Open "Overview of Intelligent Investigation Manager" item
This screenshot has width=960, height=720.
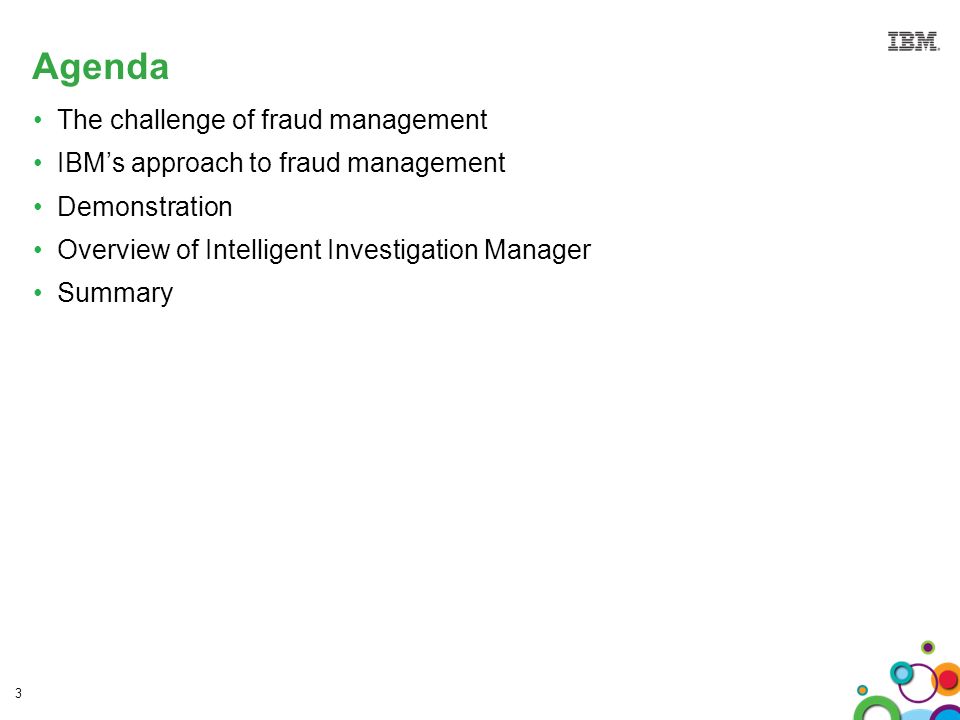point(324,250)
